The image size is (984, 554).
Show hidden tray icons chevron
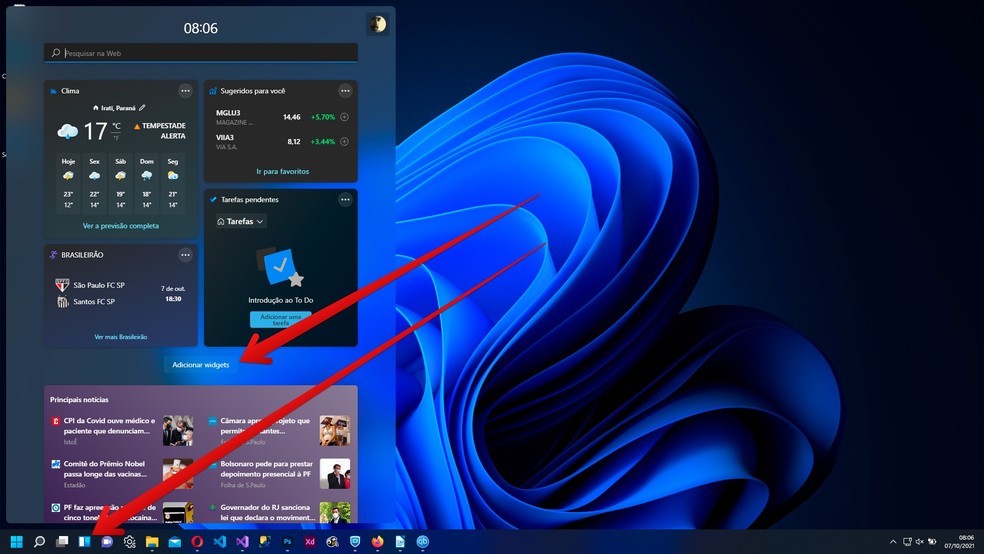[893, 541]
